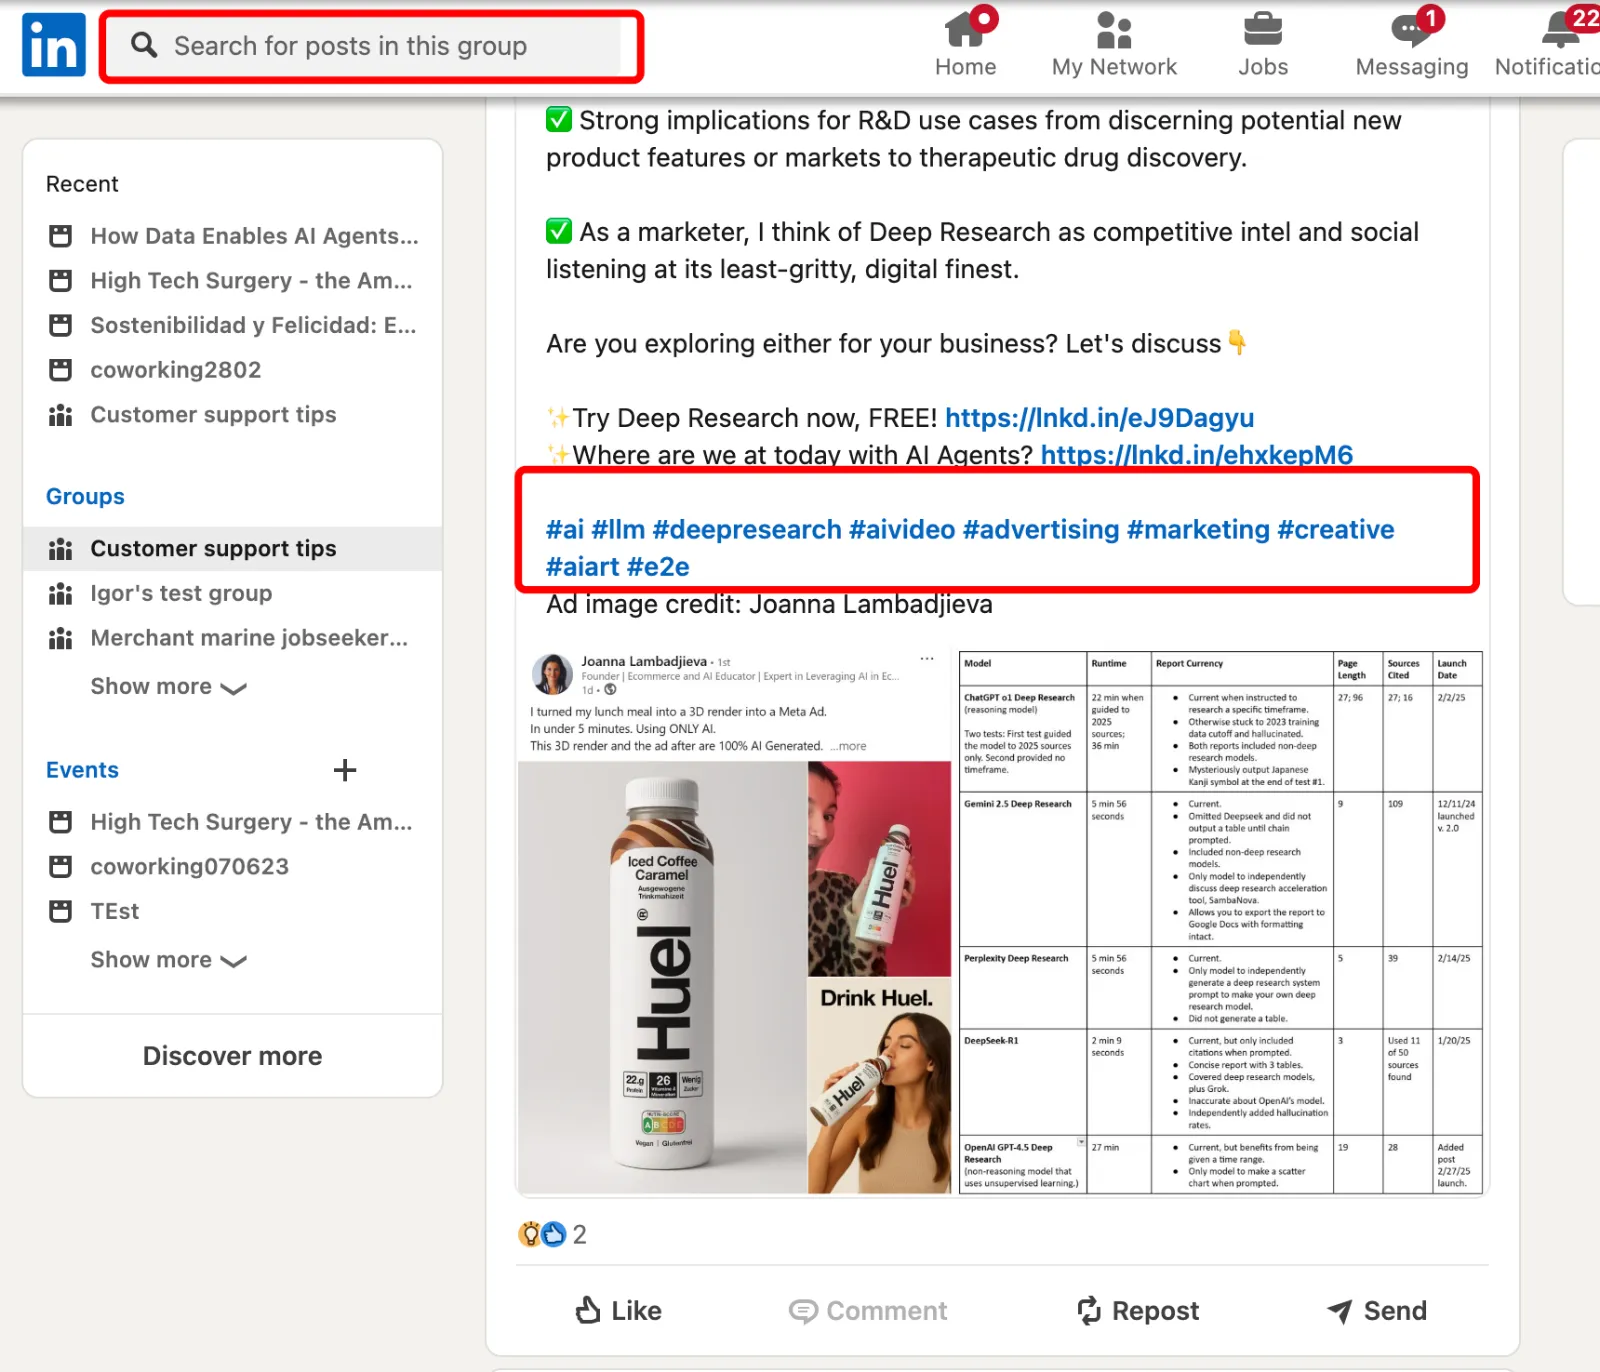The width and height of the screenshot is (1600, 1372).
Task: Click calendar icon beside coworking070623
Action: (x=61, y=867)
